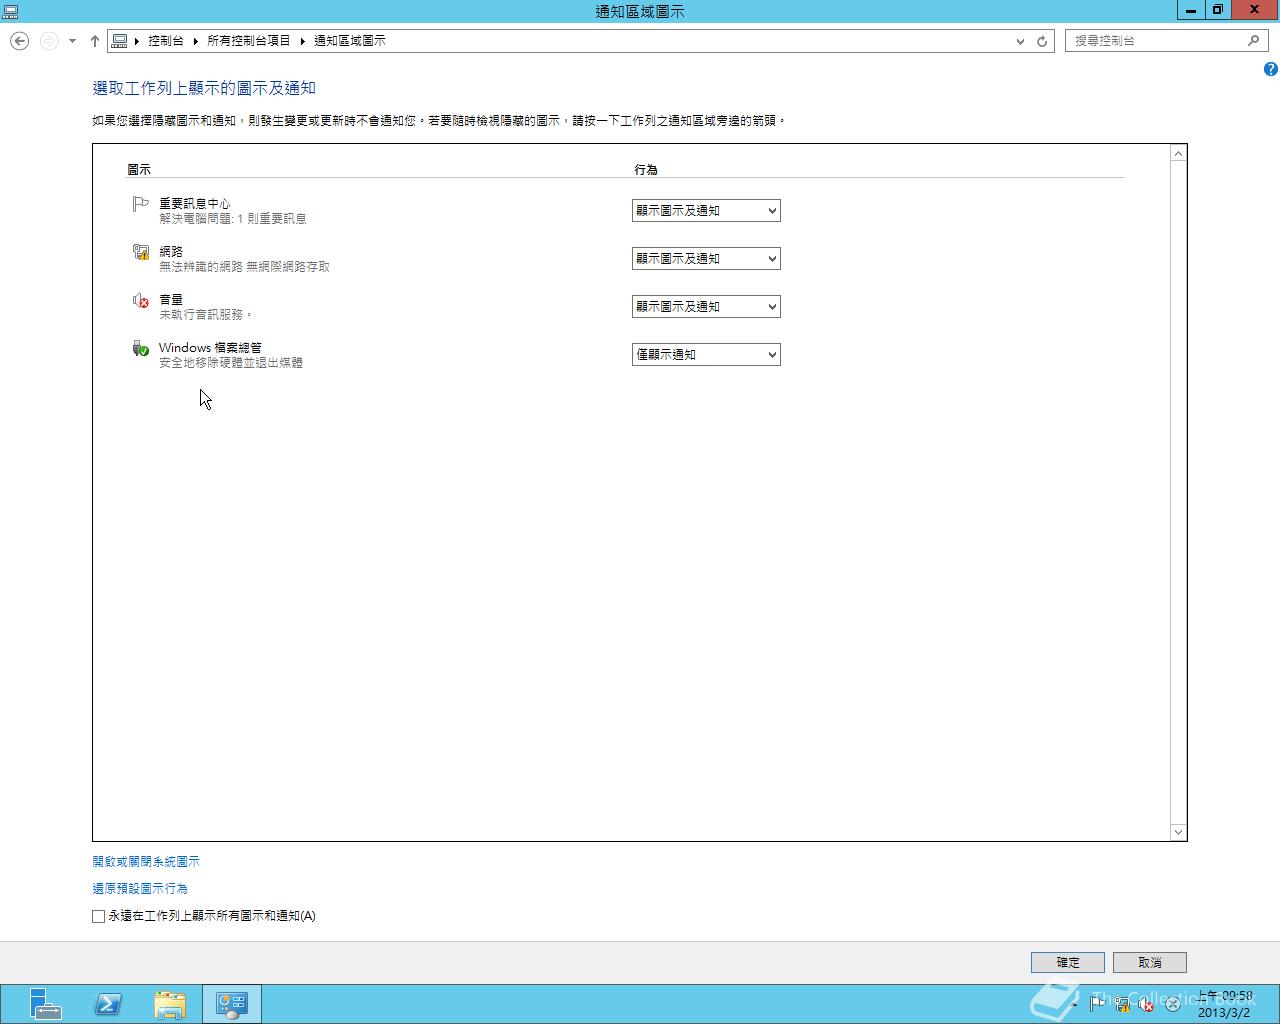Click the network warning tray icon
Image resolution: width=1280 pixels, height=1024 pixels.
tap(1122, 1003)
